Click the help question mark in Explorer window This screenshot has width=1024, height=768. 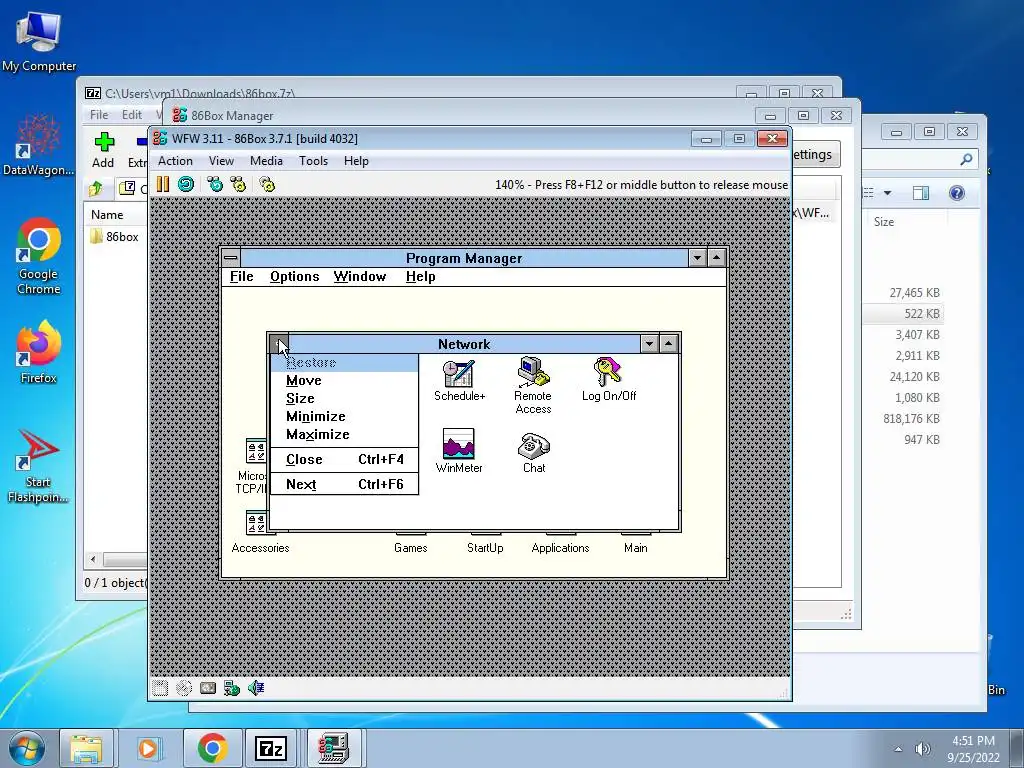[957, 193]
